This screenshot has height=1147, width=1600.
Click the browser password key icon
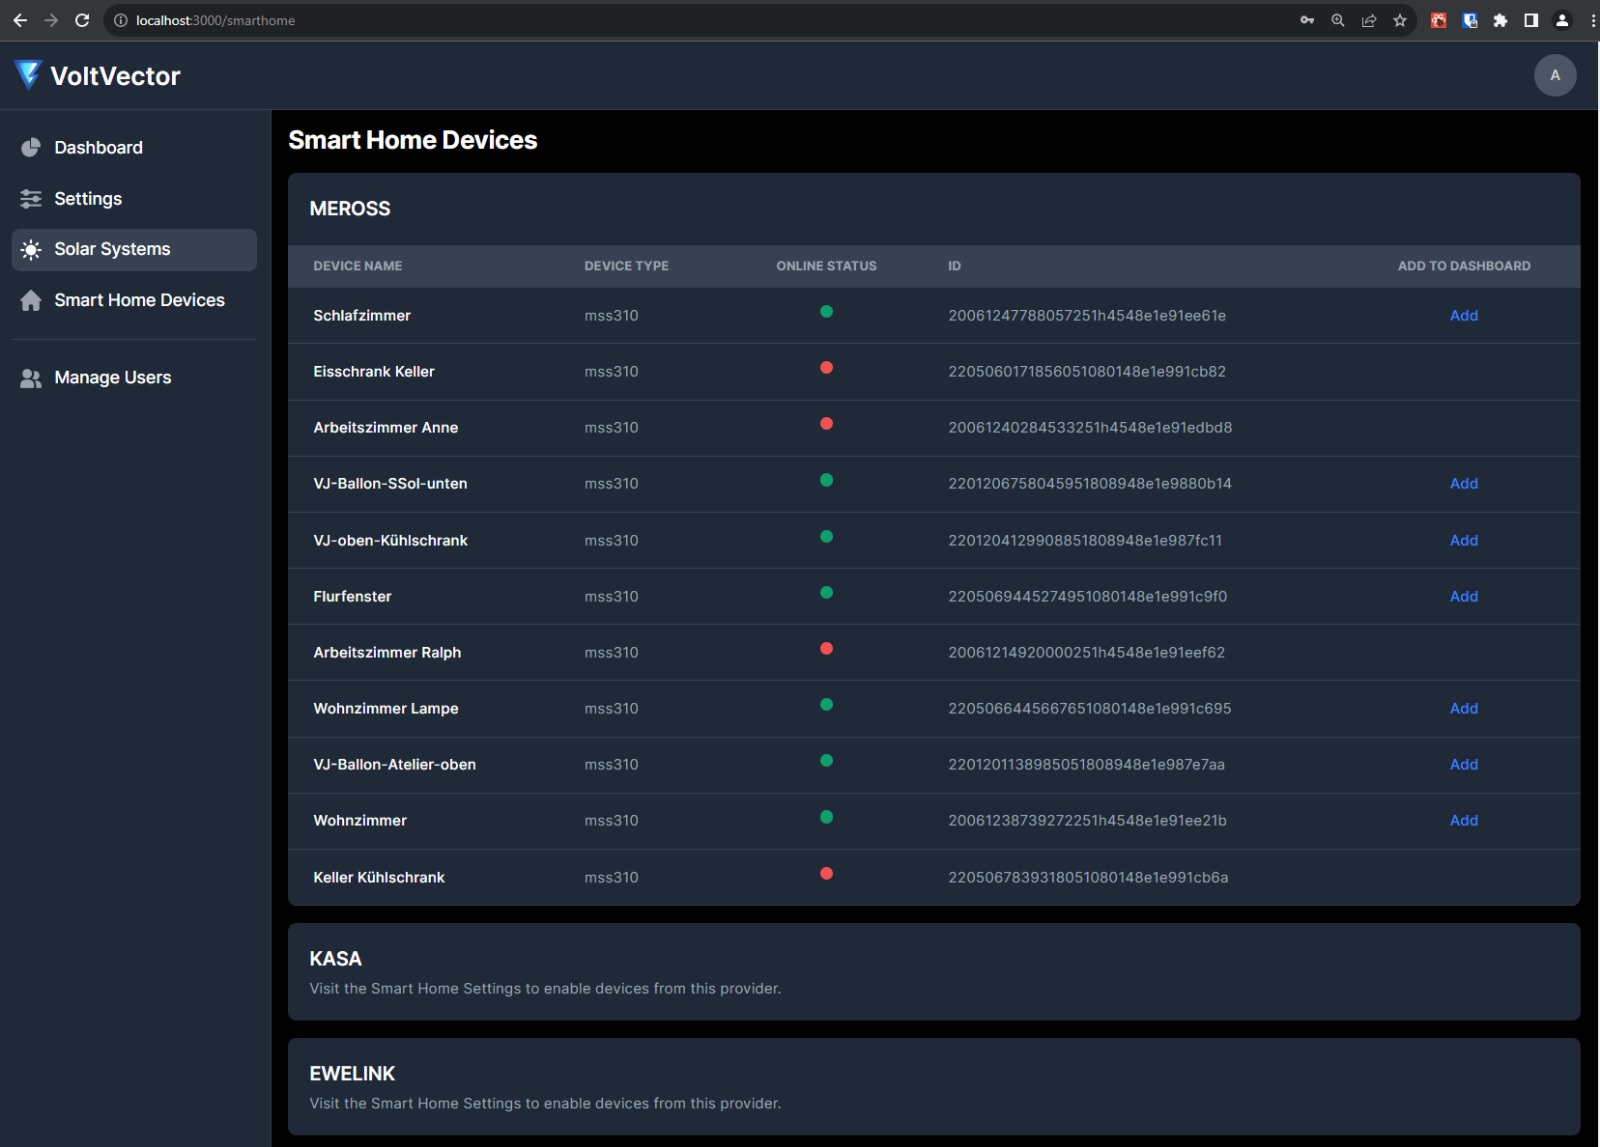click(1307, 20)
